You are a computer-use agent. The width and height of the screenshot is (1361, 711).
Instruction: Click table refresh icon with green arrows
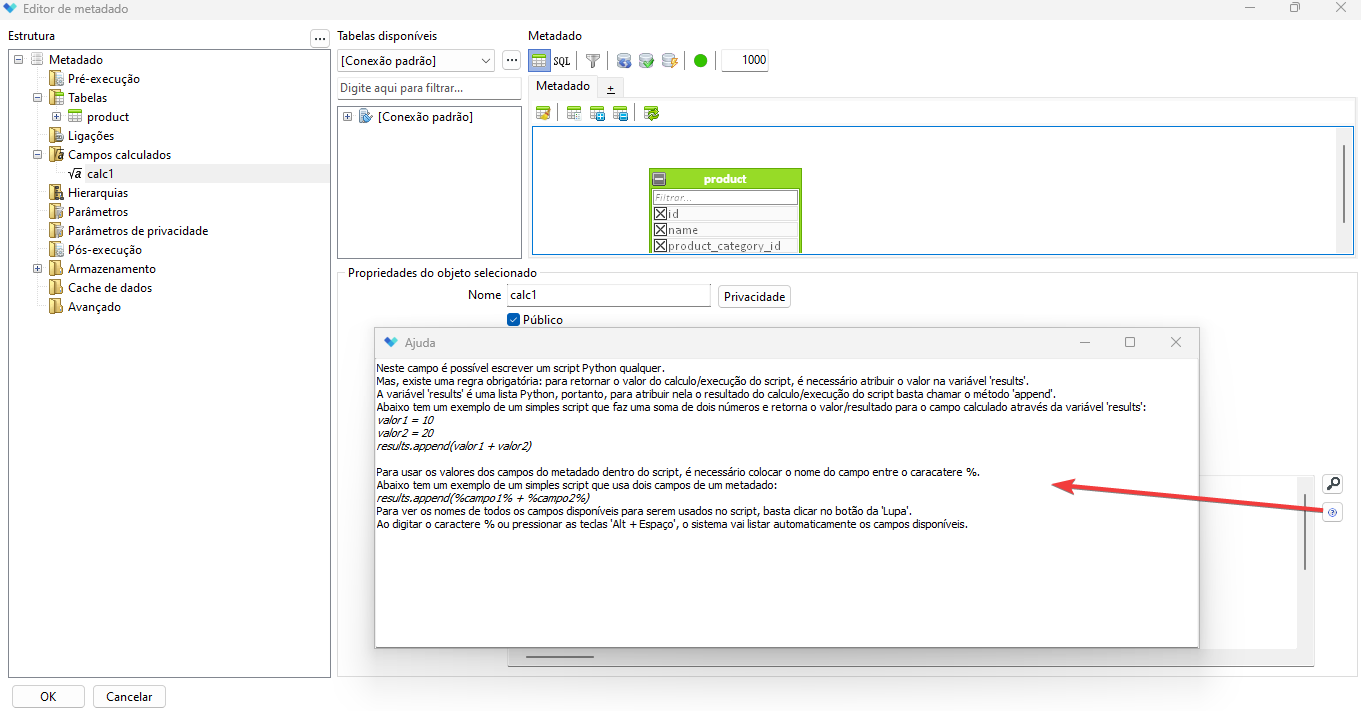(x=651, y=114)
